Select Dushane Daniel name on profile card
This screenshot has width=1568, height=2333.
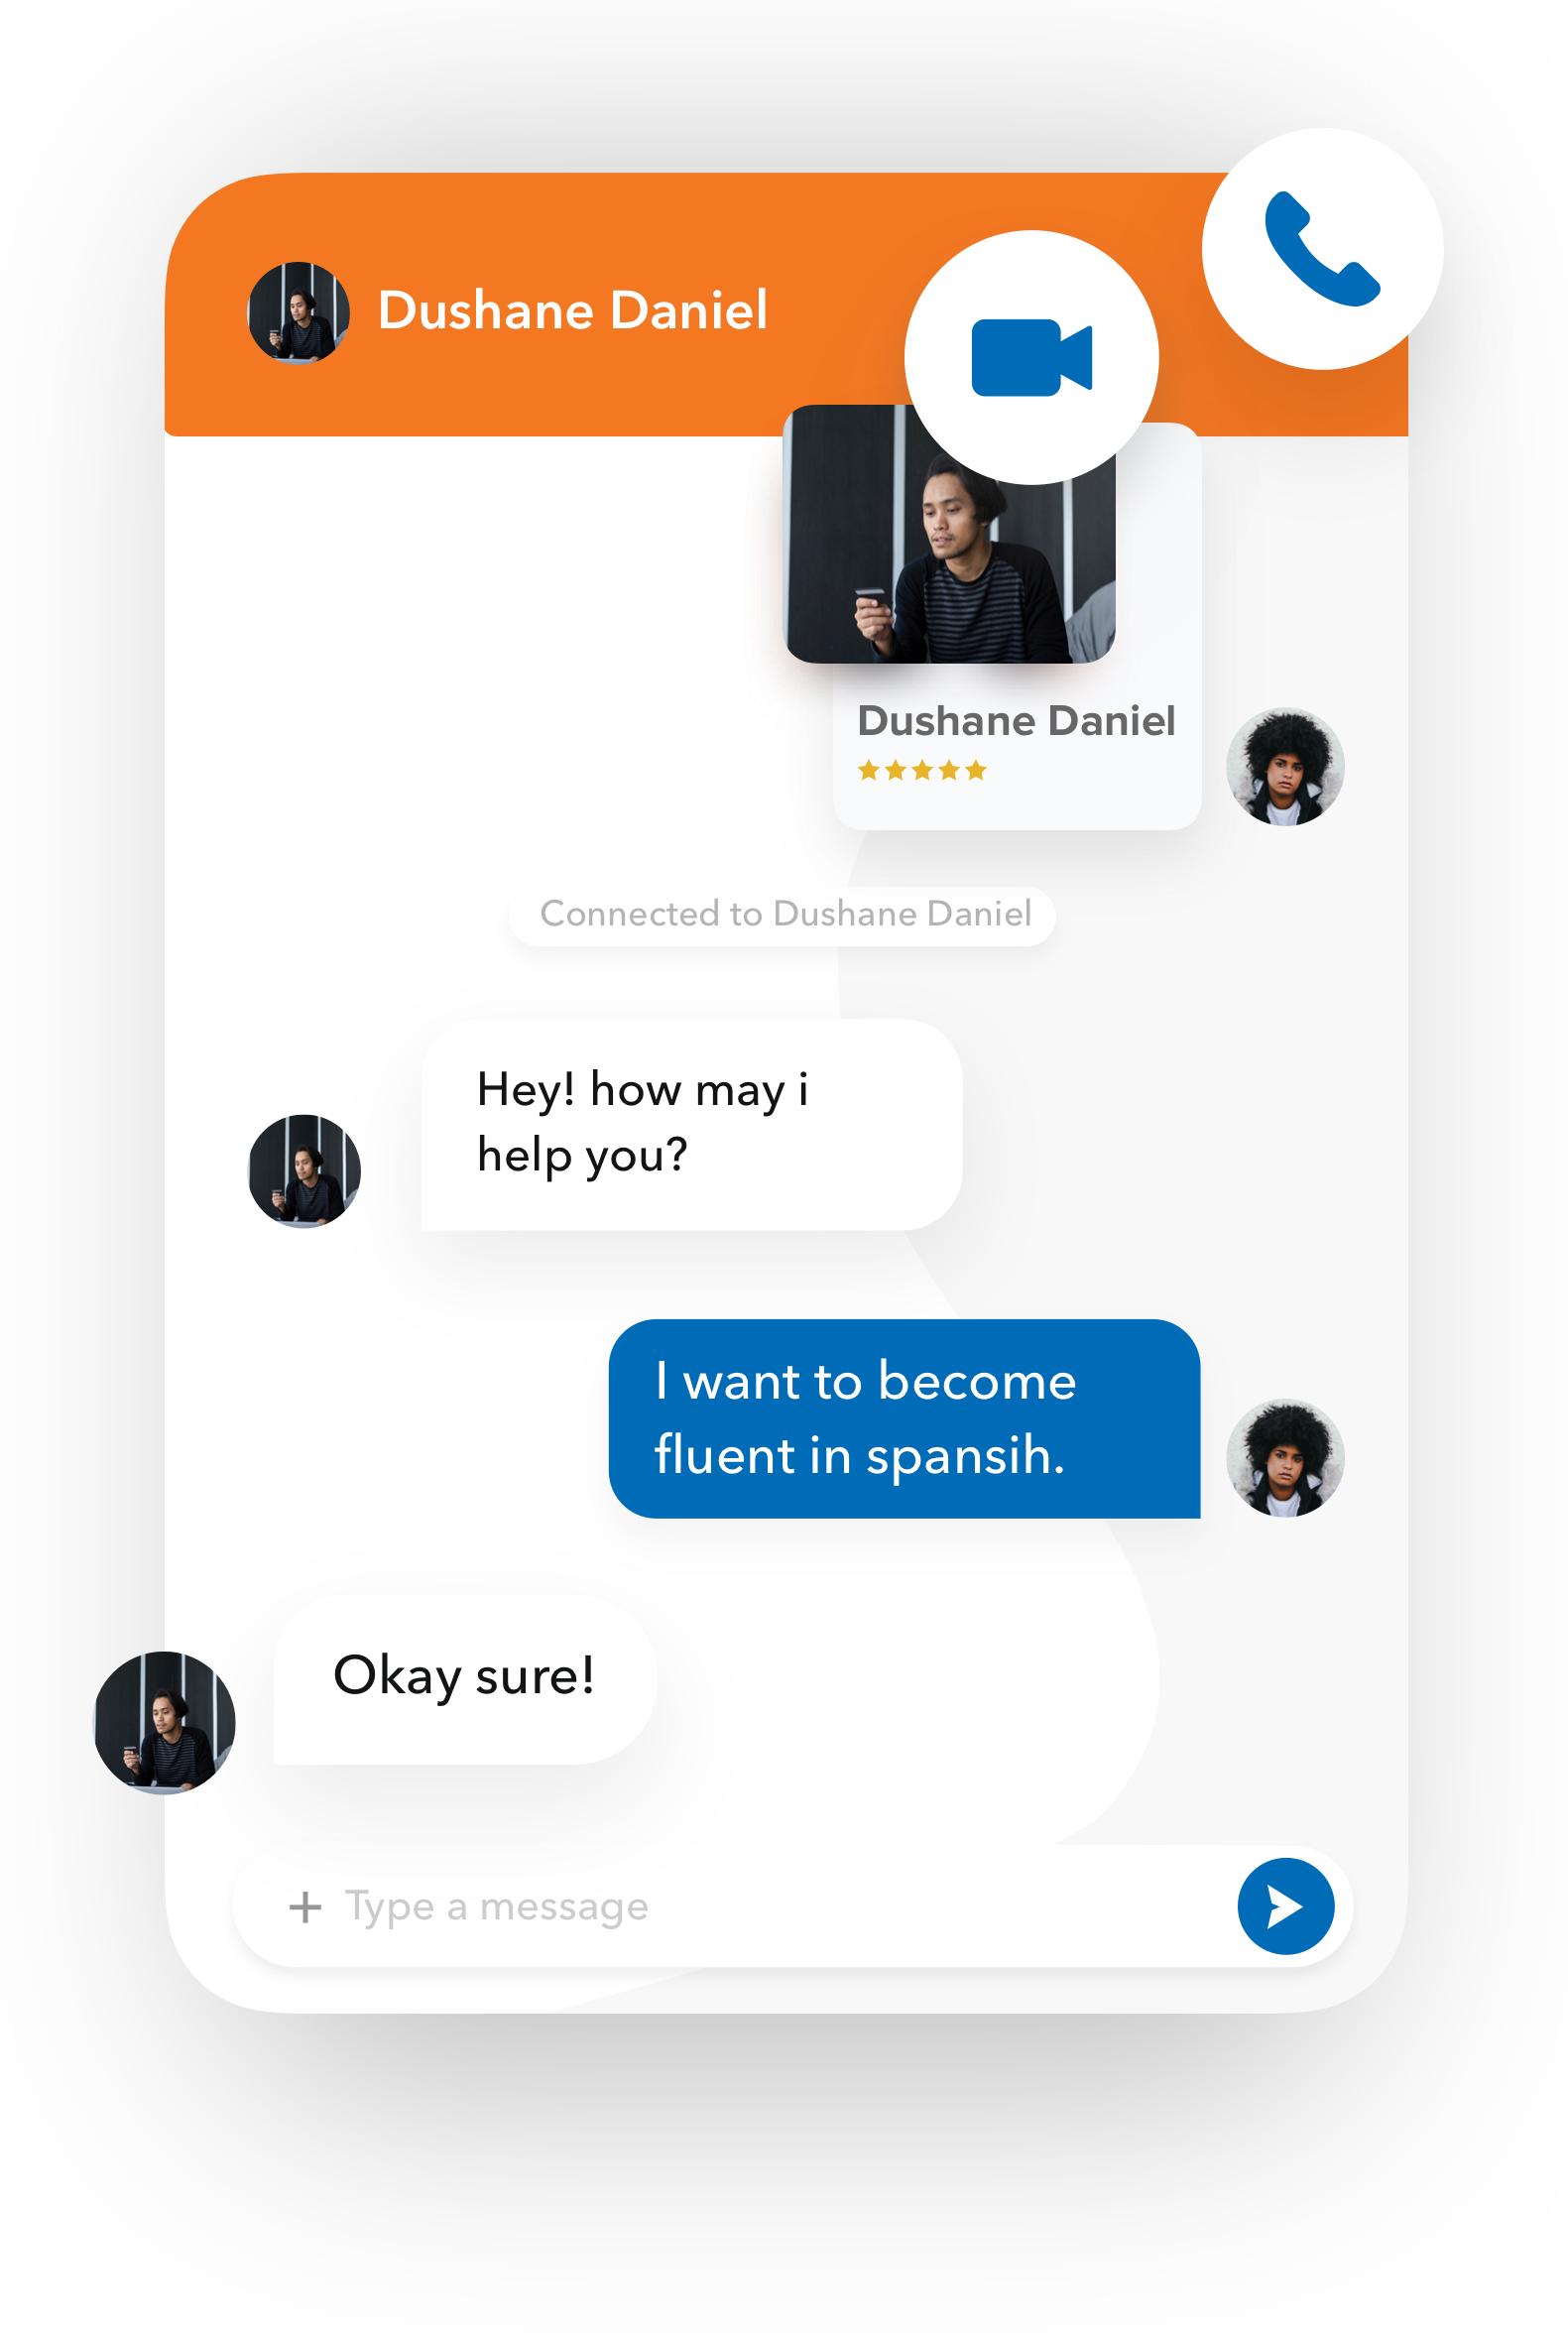(x=1015, y=720)
